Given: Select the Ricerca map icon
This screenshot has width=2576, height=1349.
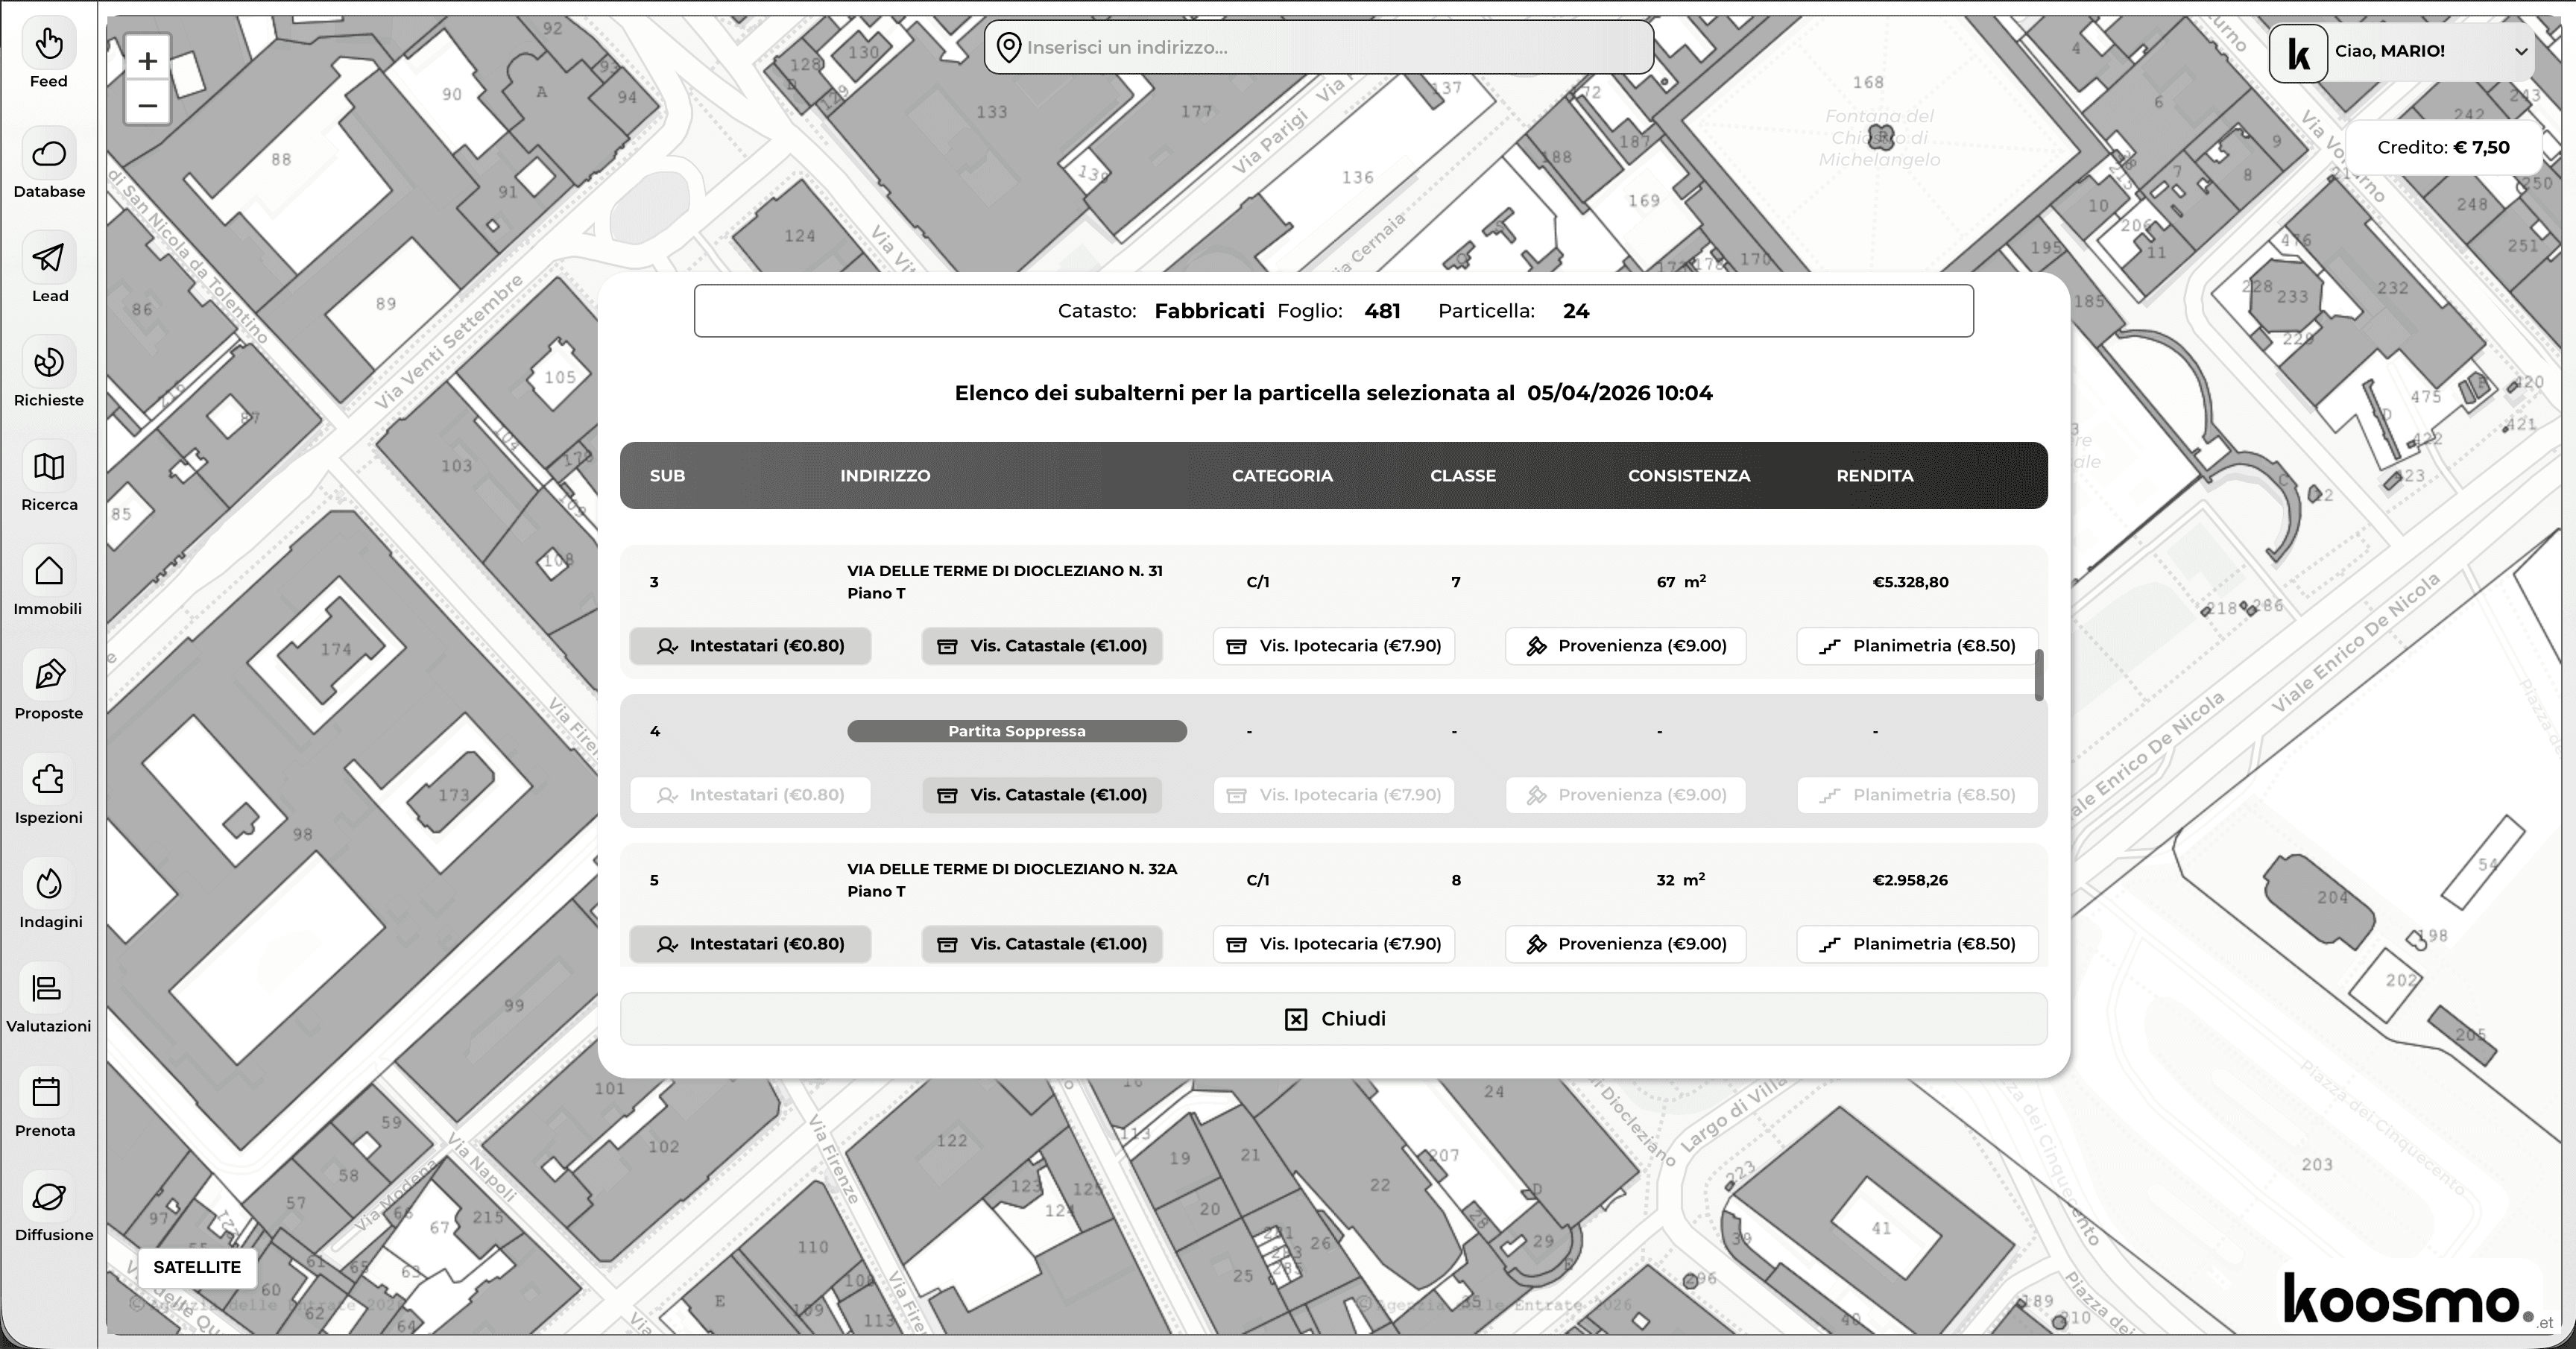Looking at the screenshot, I should point(48,467).
